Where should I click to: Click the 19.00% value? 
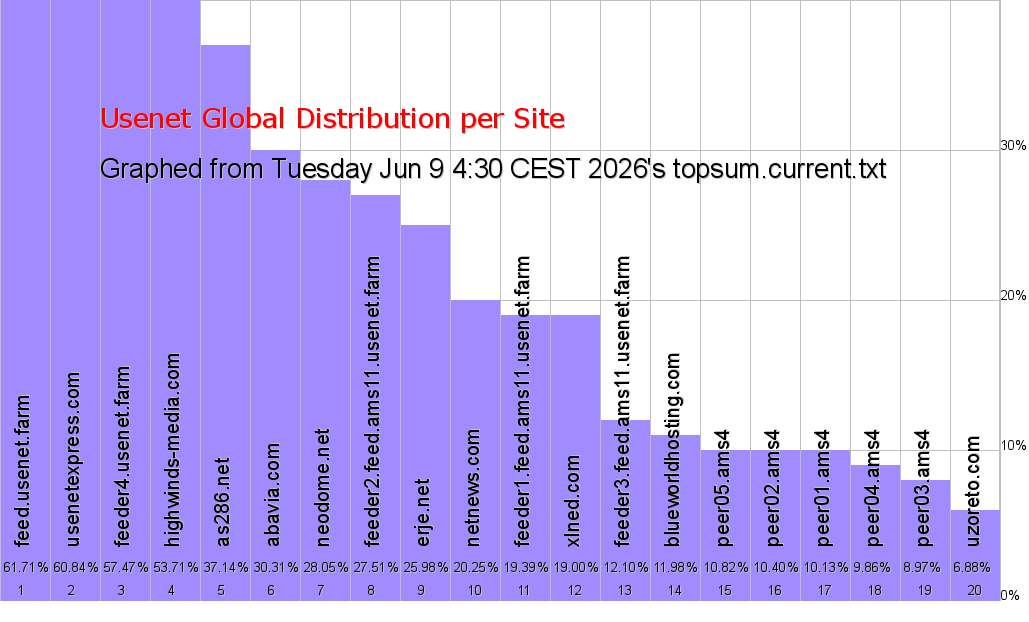(x=575, y=567)
